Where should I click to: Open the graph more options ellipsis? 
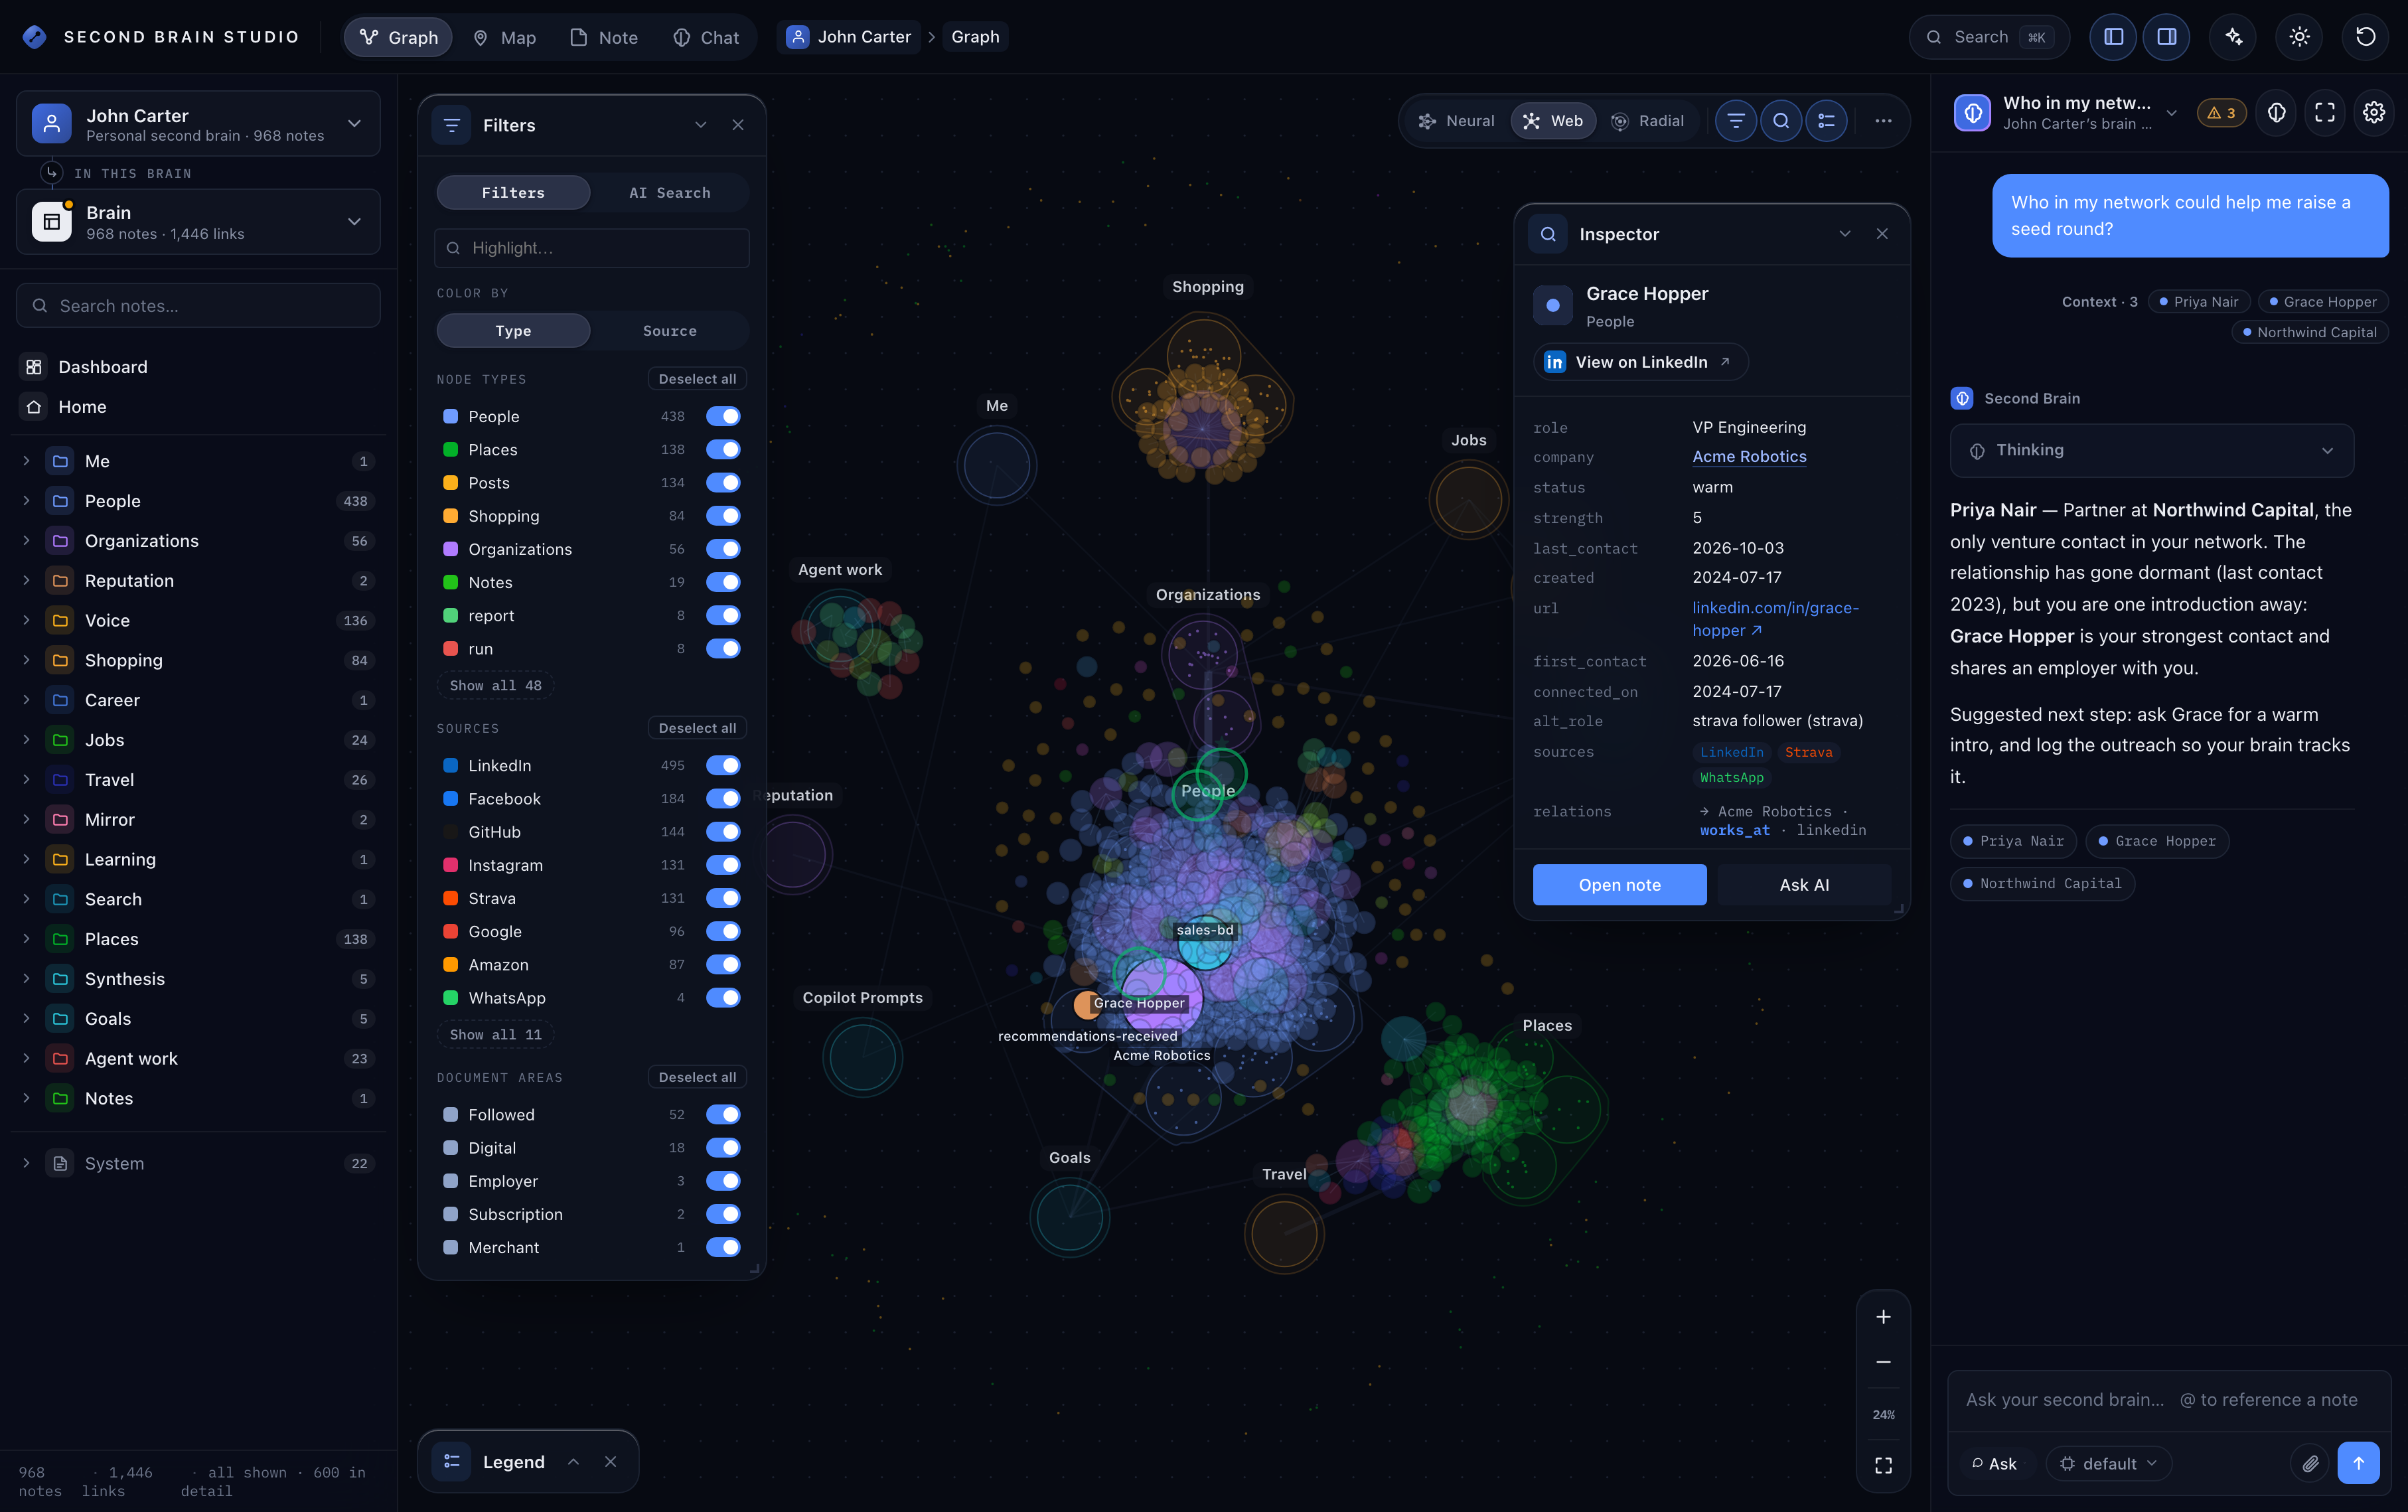(1883, 121)
